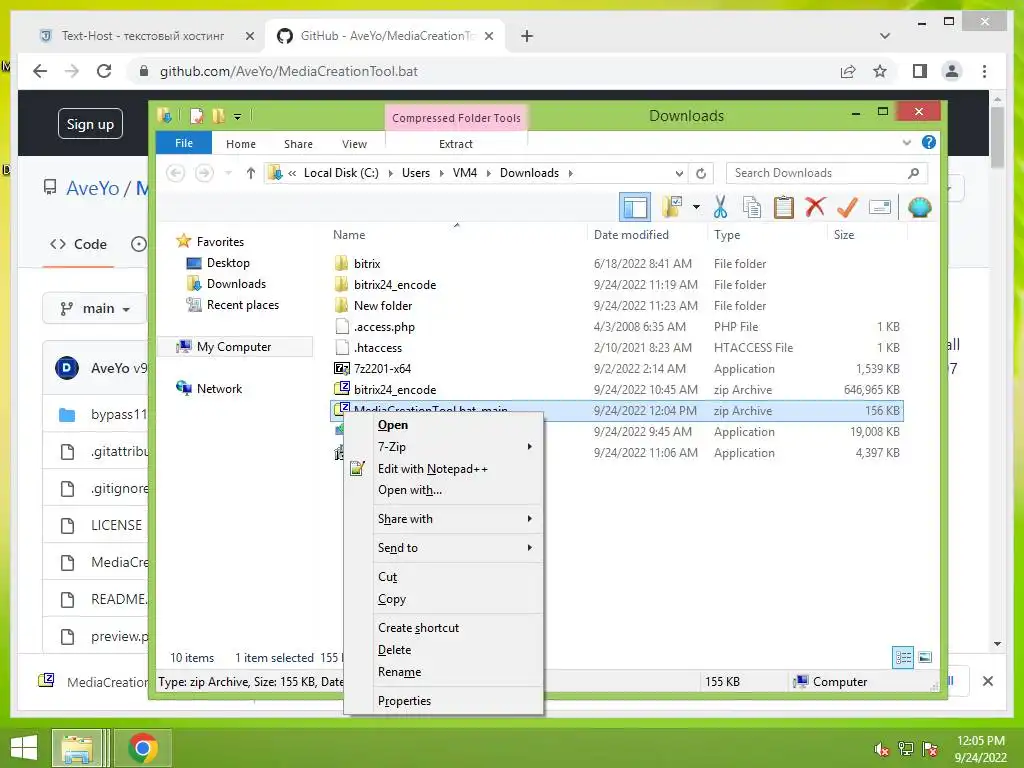Click Chrome share page icon
This screenshot has height=768, width=1024.
coord(848,71)
